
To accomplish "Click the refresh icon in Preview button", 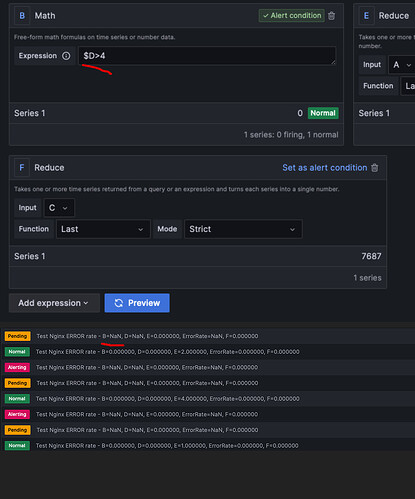I will [x=119, y=303].
